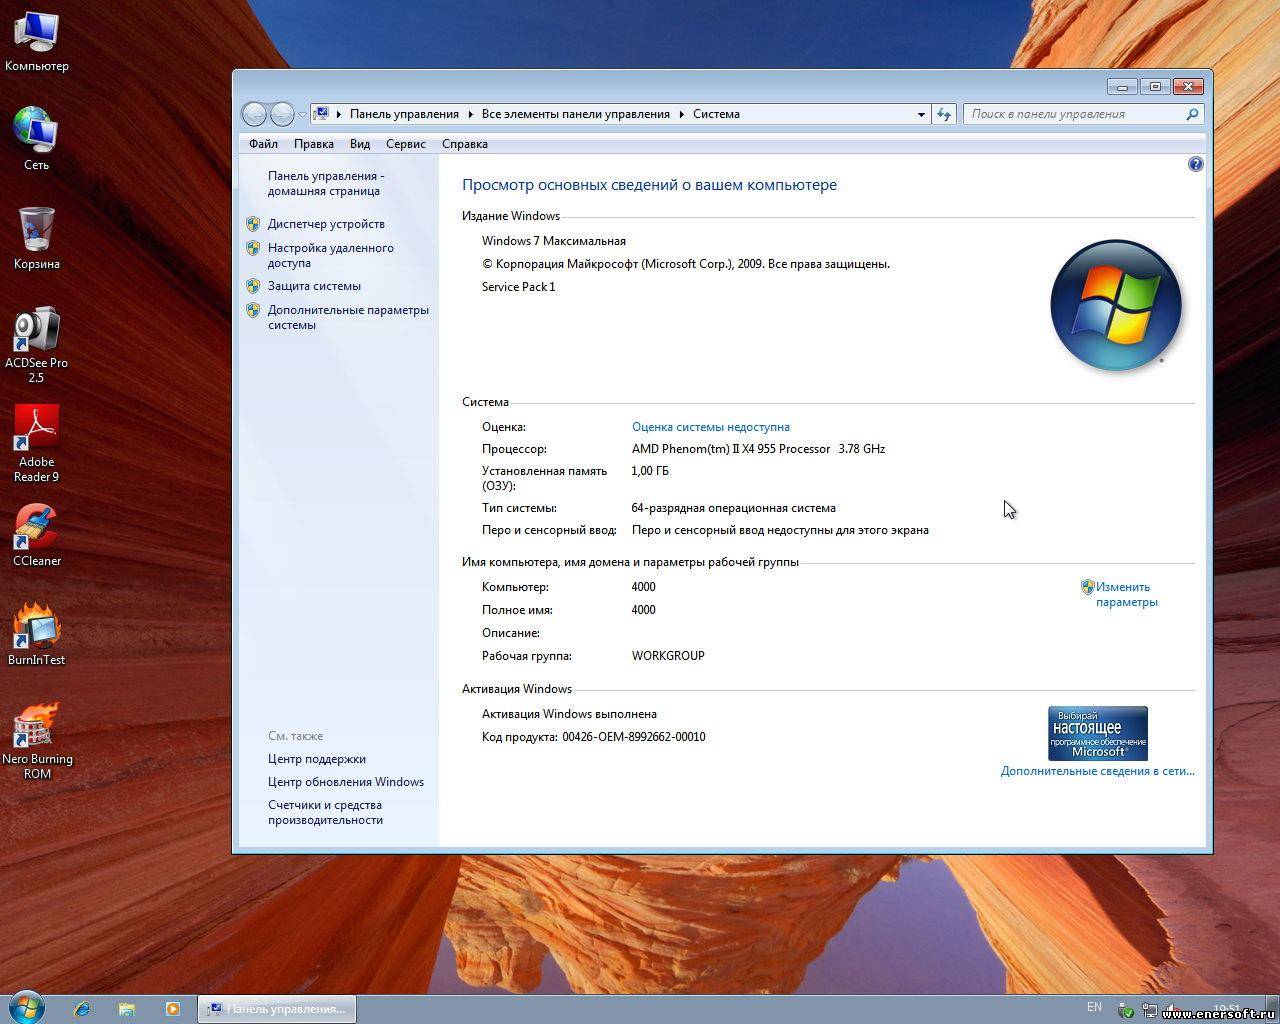Click the refresh address bar button
Screen dimensions: 1280x1024
tap(944, 114)
